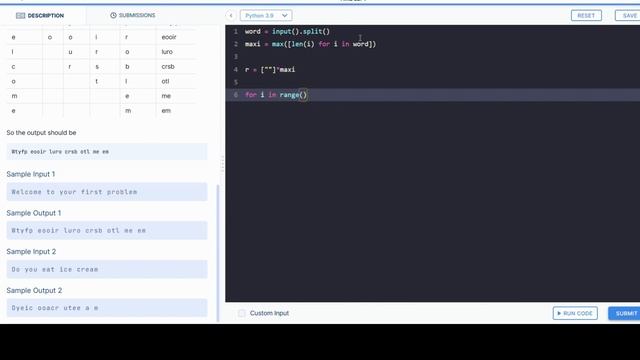Switch to the Description tab
The width and height of the screenshot is (640, 360).
point(40,16)
